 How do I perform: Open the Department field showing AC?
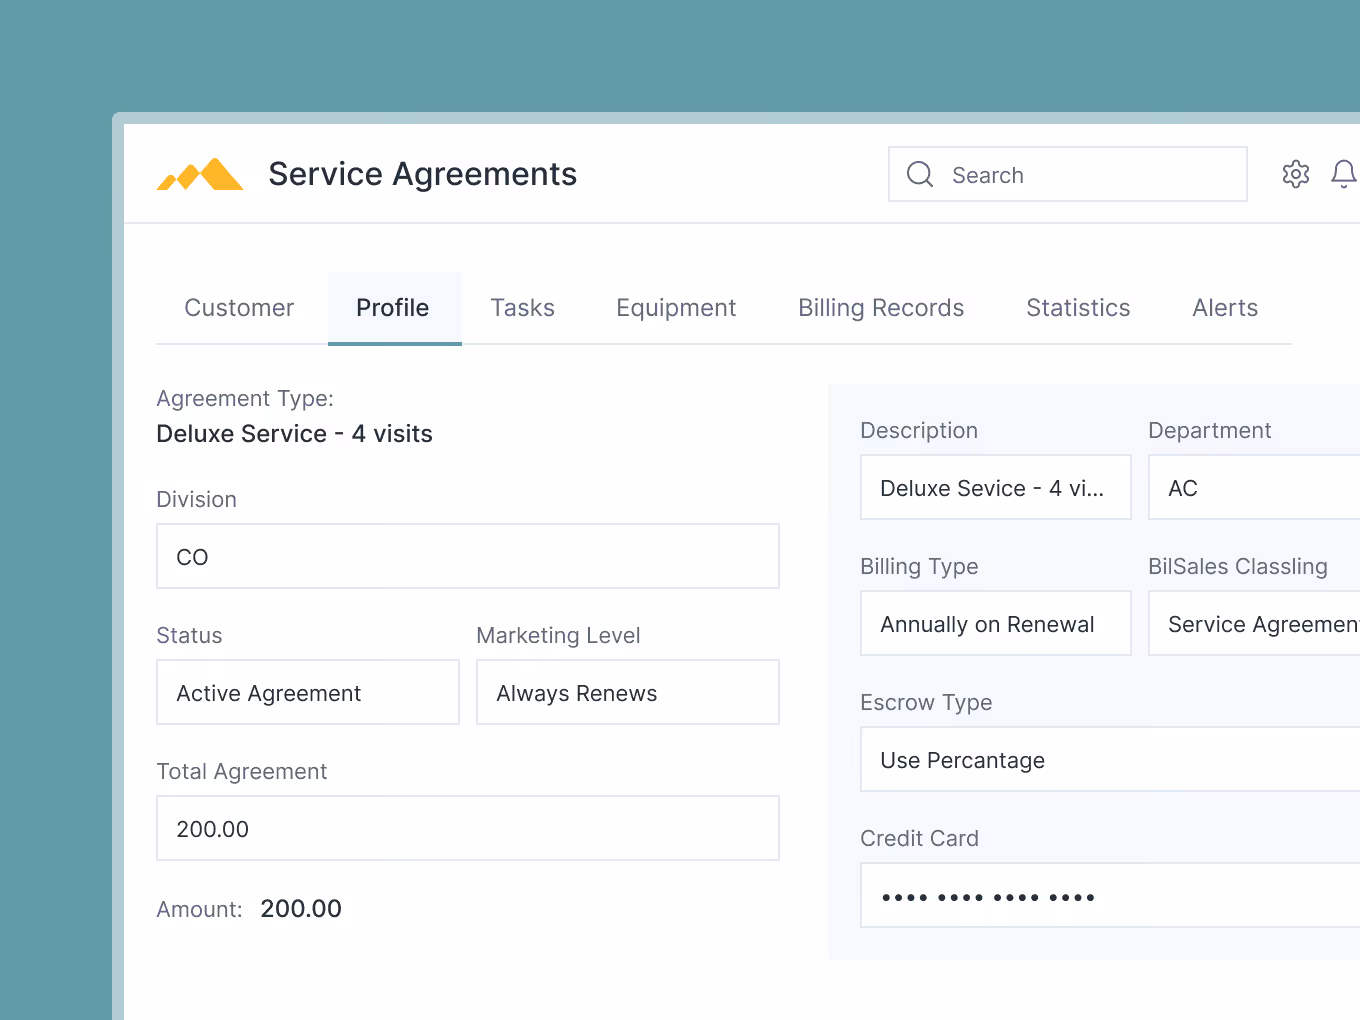(x=1254, y=487)
